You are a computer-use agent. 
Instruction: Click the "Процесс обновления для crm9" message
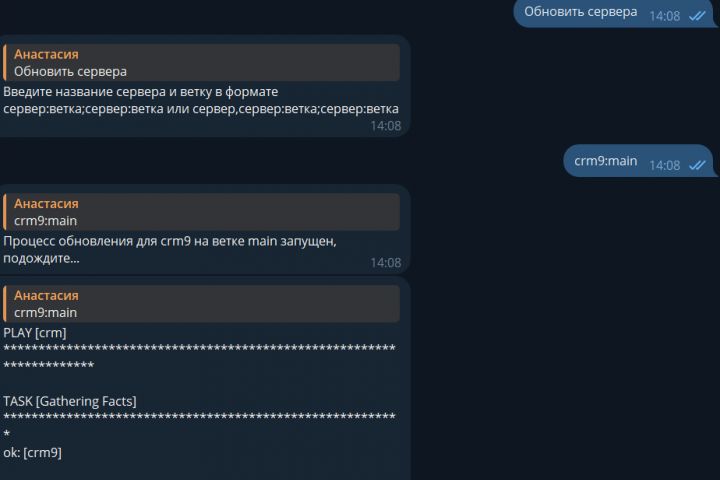click(x=170, y=249)
